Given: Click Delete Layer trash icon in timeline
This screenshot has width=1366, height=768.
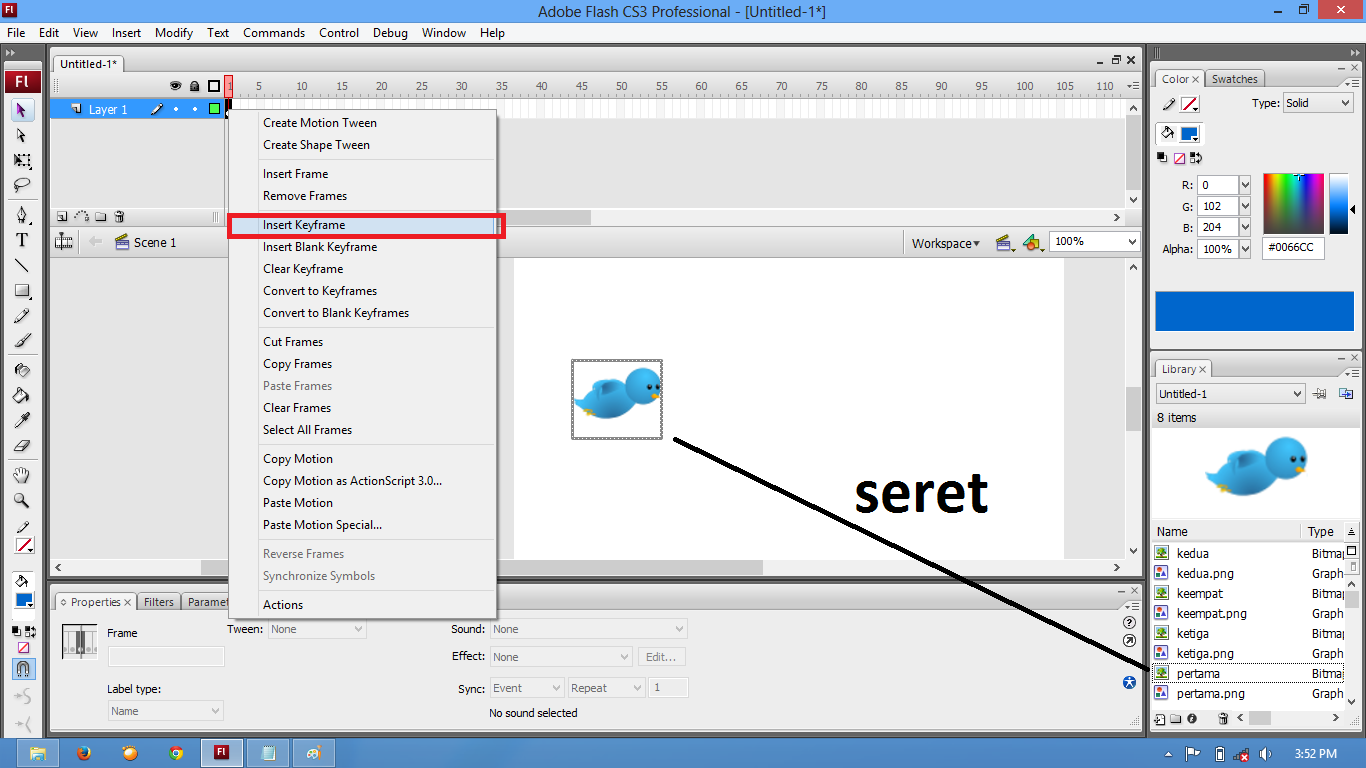Looking at the screenshot, I should (x=119, y=216).
